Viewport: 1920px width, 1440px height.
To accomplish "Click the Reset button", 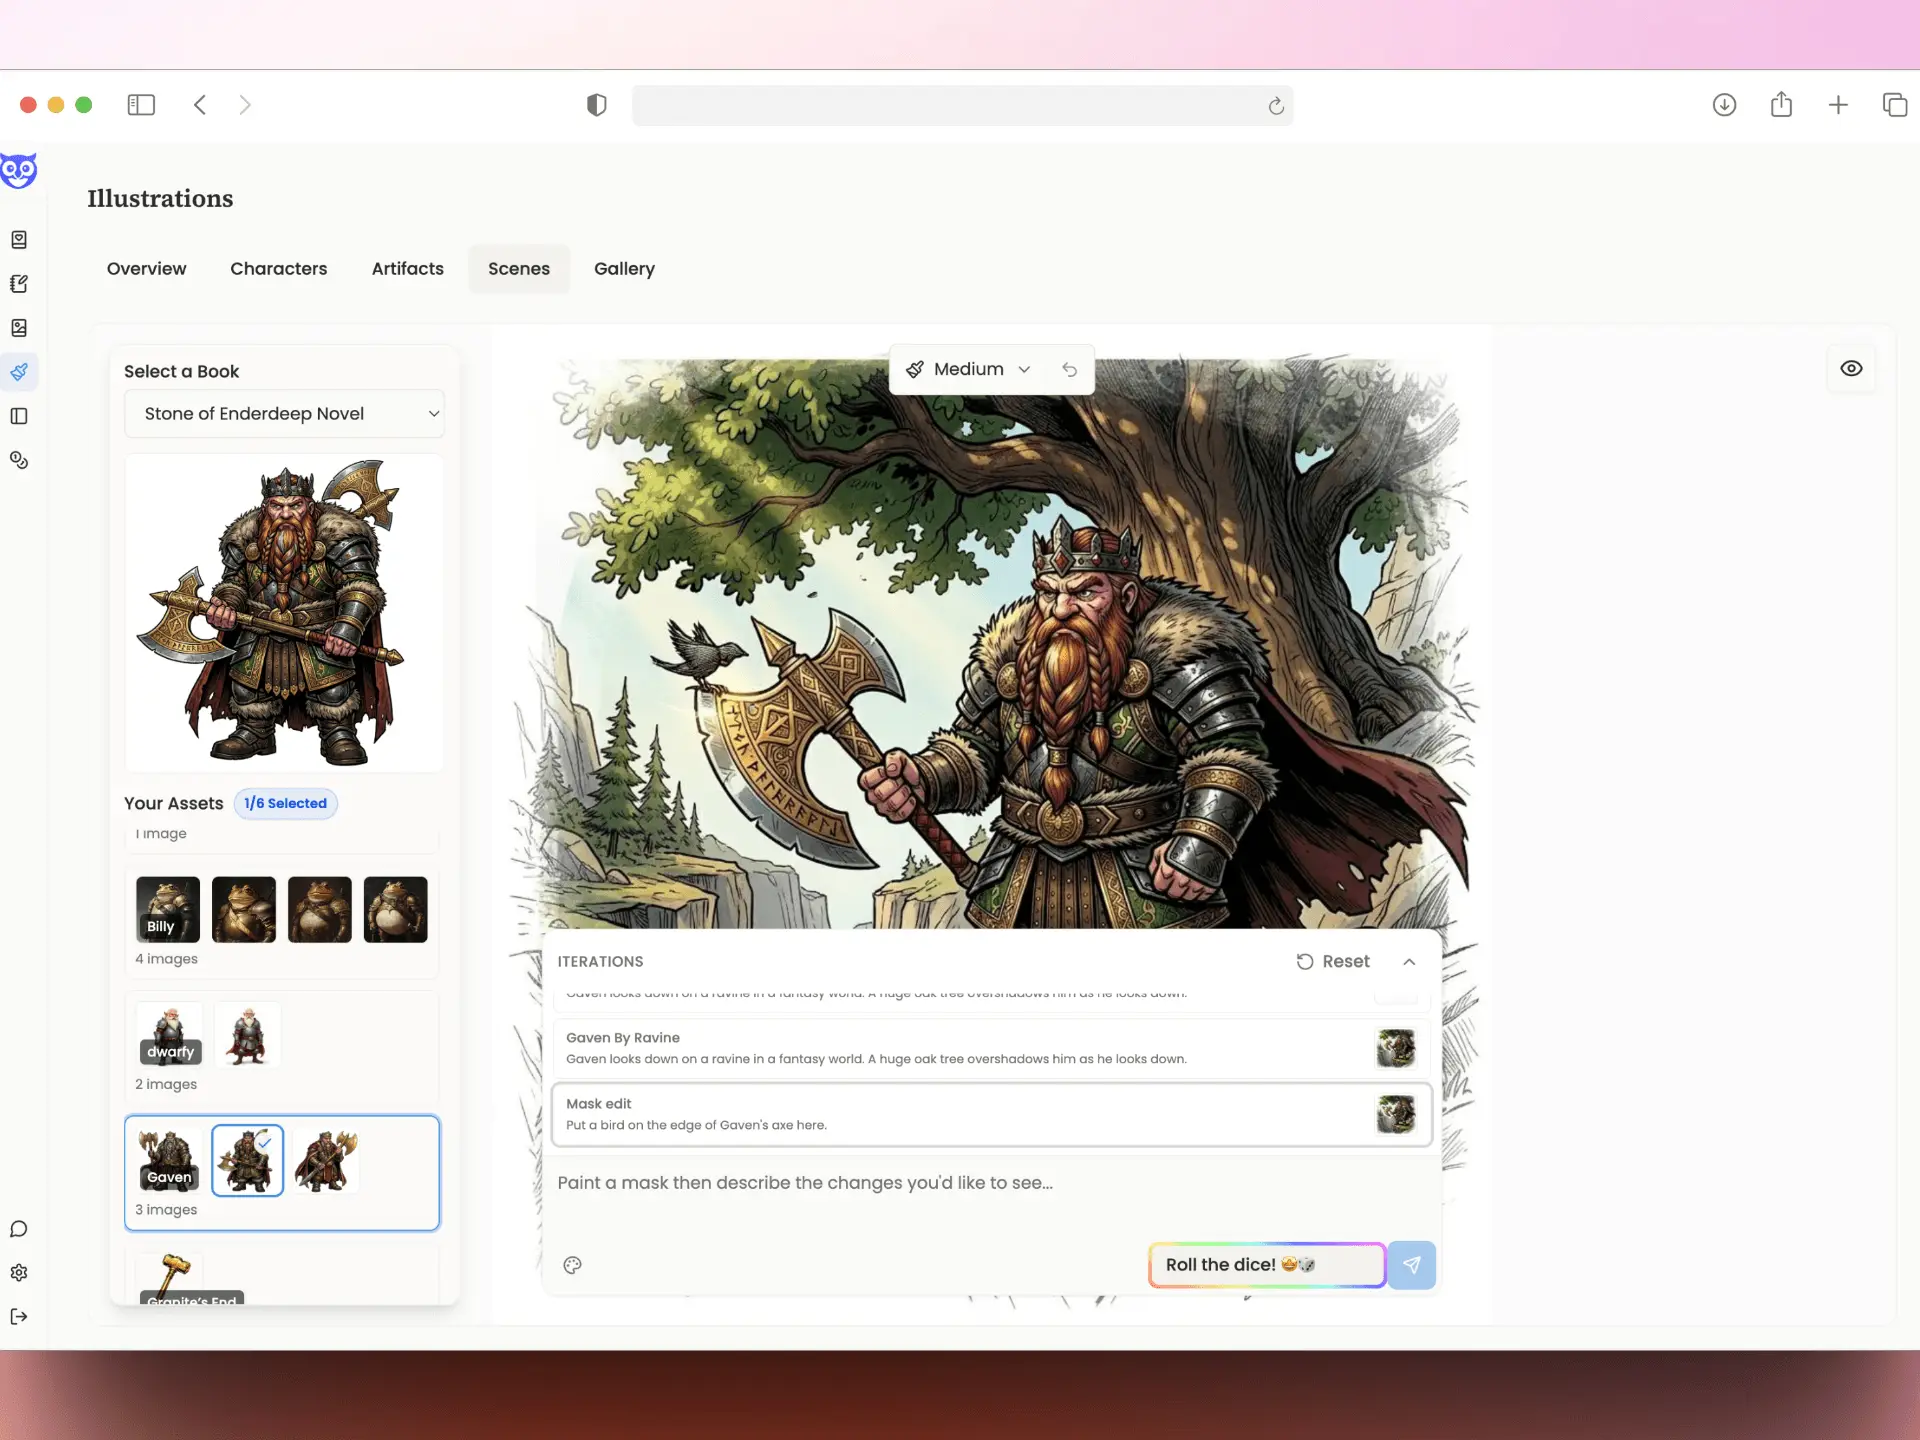I will (1333, 962).
